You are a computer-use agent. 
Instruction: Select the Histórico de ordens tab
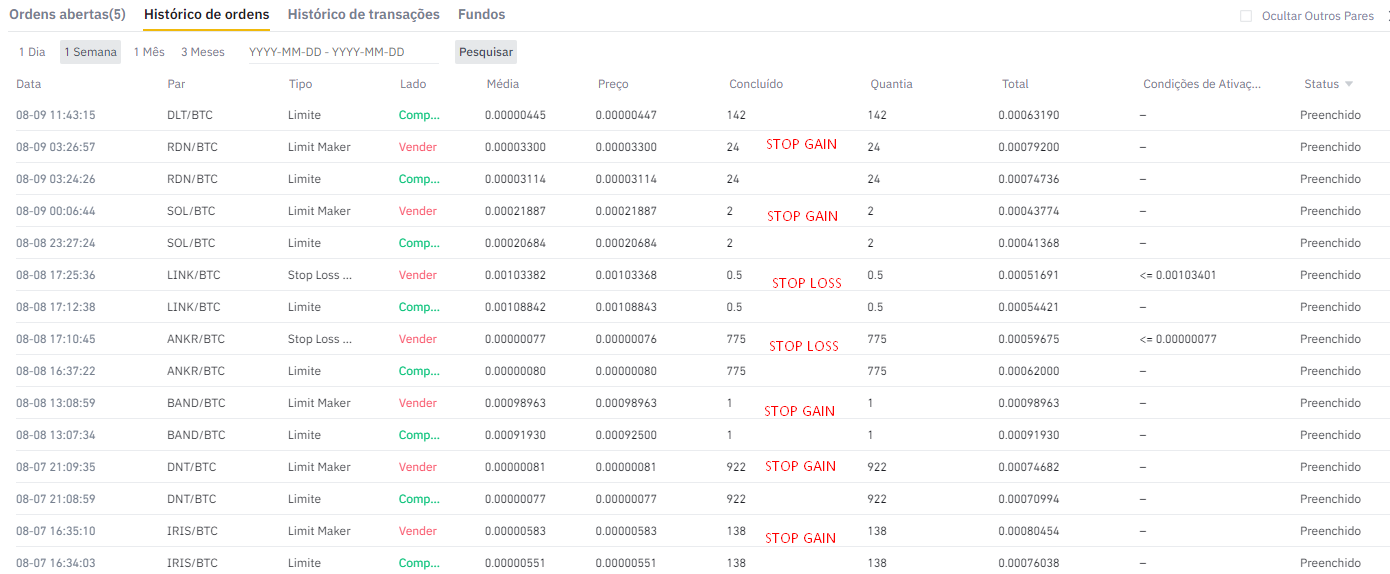pyautogui.click(x=207, y=15)
